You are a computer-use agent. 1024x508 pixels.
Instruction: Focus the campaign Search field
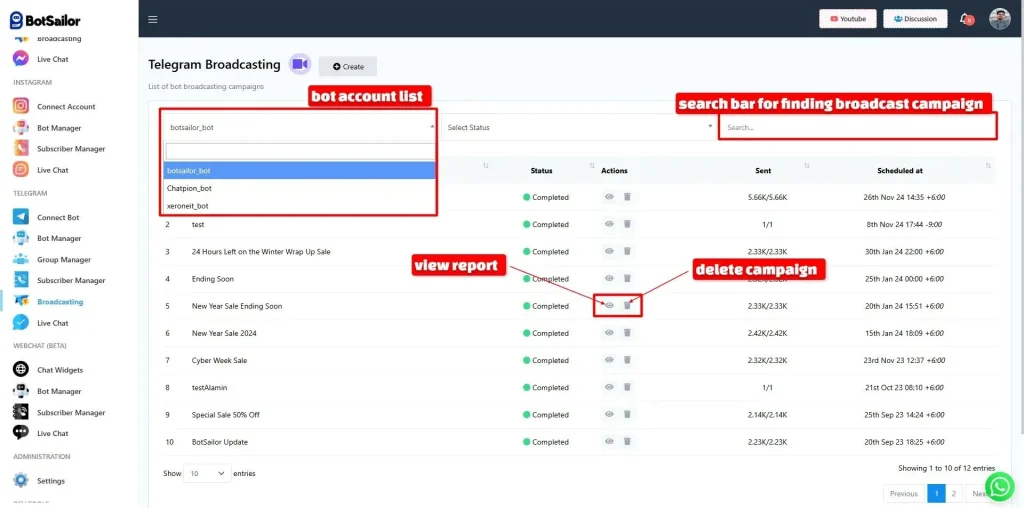coord(858,127)
